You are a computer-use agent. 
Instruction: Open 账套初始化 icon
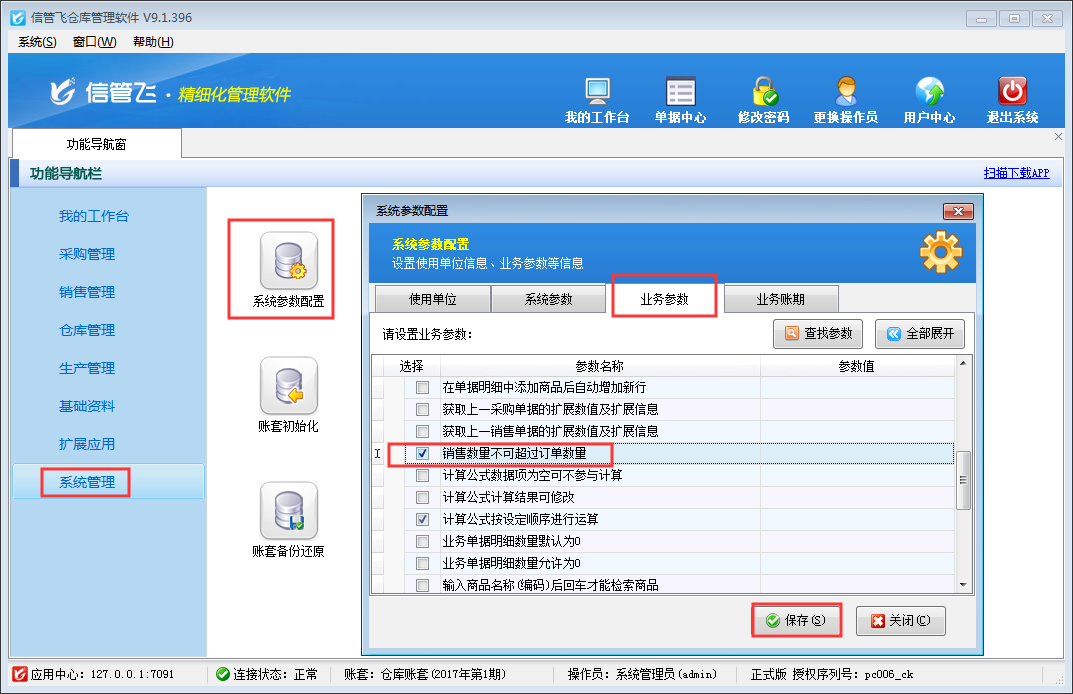(288, 386)
